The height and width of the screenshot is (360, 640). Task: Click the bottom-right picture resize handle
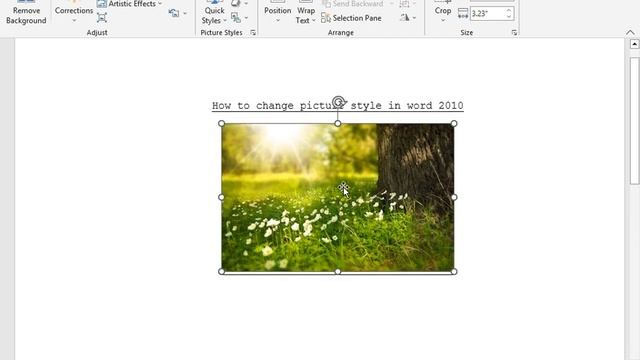point(454,271)
